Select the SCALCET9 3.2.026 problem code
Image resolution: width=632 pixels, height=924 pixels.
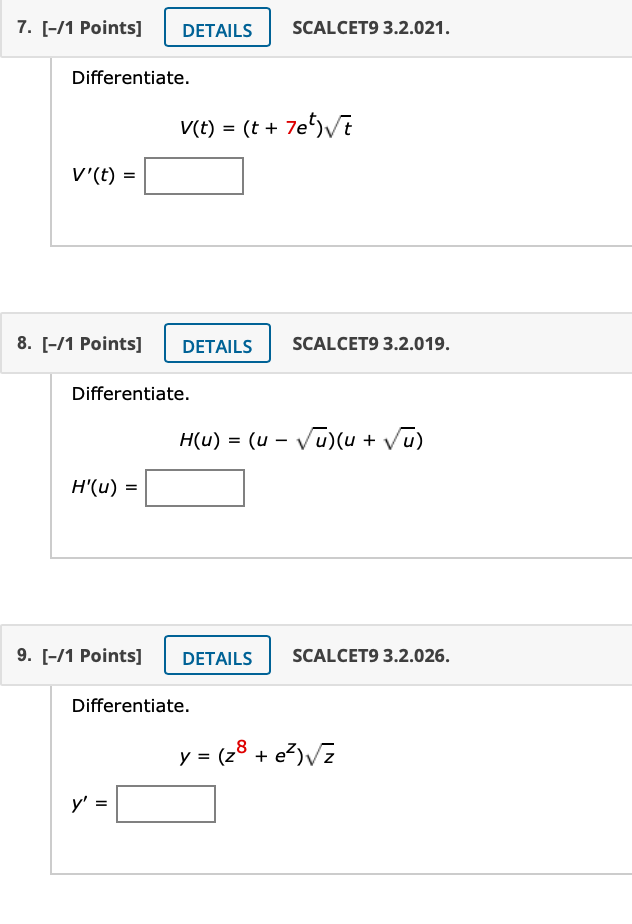click(x=371, y=655)
